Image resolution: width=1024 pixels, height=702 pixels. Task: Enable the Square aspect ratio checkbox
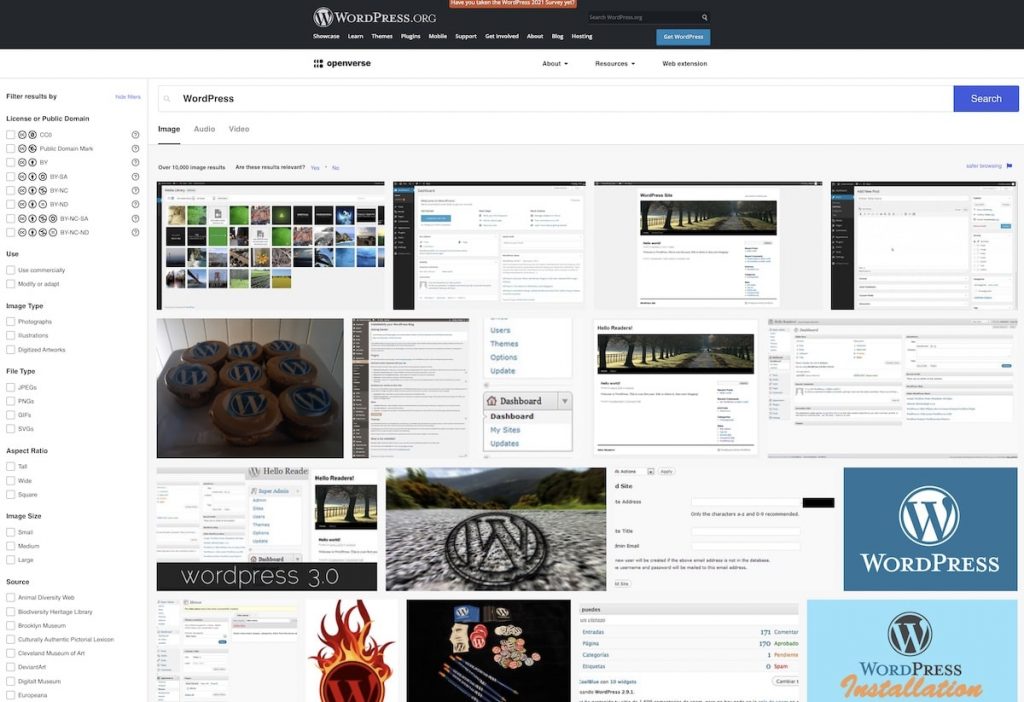pyautogui.click(x=10, y=494)
